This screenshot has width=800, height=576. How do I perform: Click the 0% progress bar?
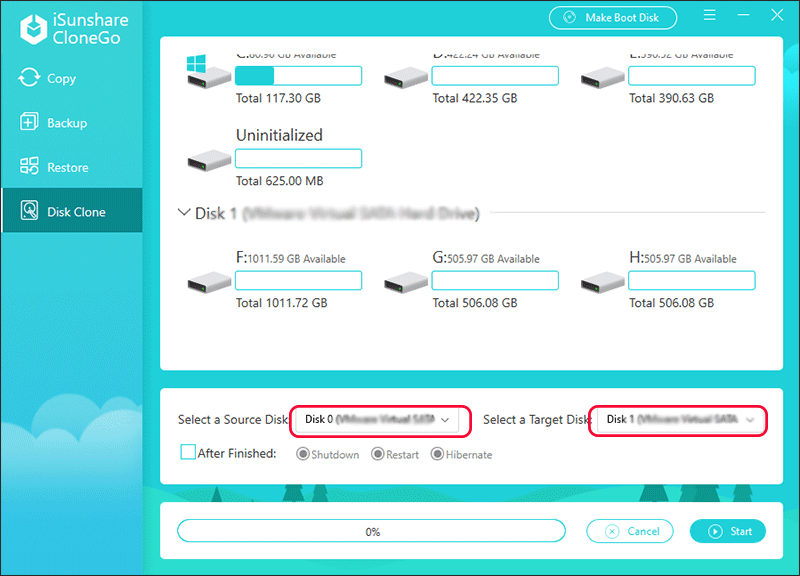(371, 531)
